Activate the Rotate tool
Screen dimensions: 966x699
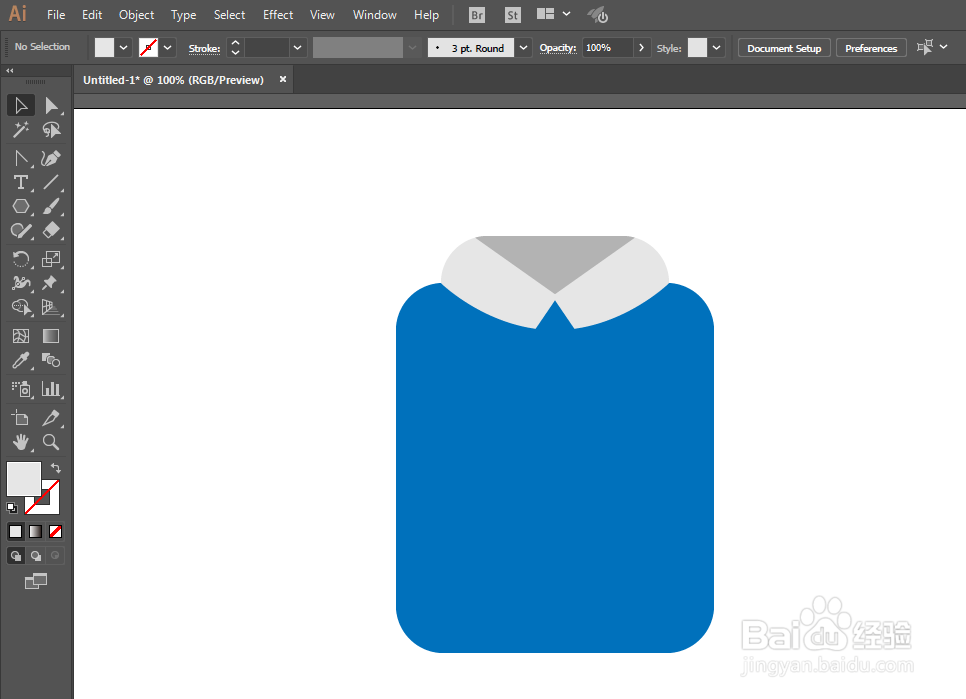(x=21, y=259)
